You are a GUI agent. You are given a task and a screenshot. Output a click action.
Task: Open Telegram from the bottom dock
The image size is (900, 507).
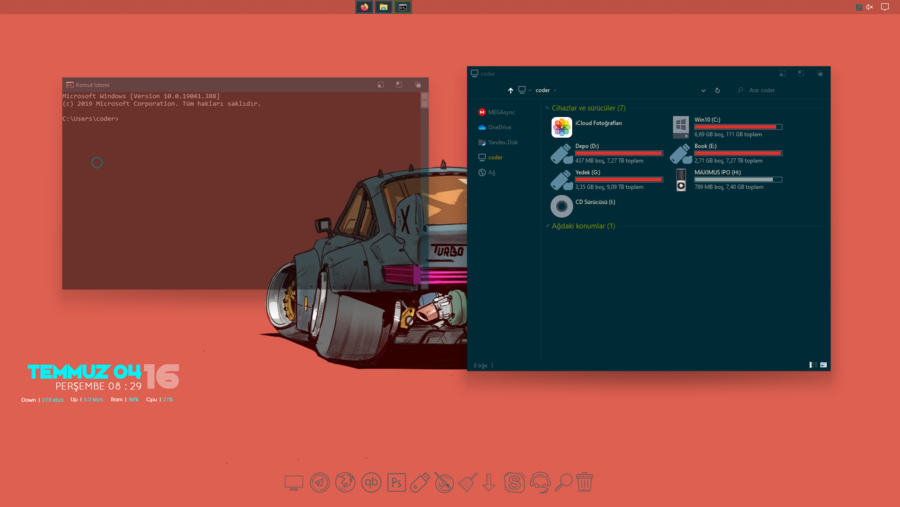pos(320,482)
